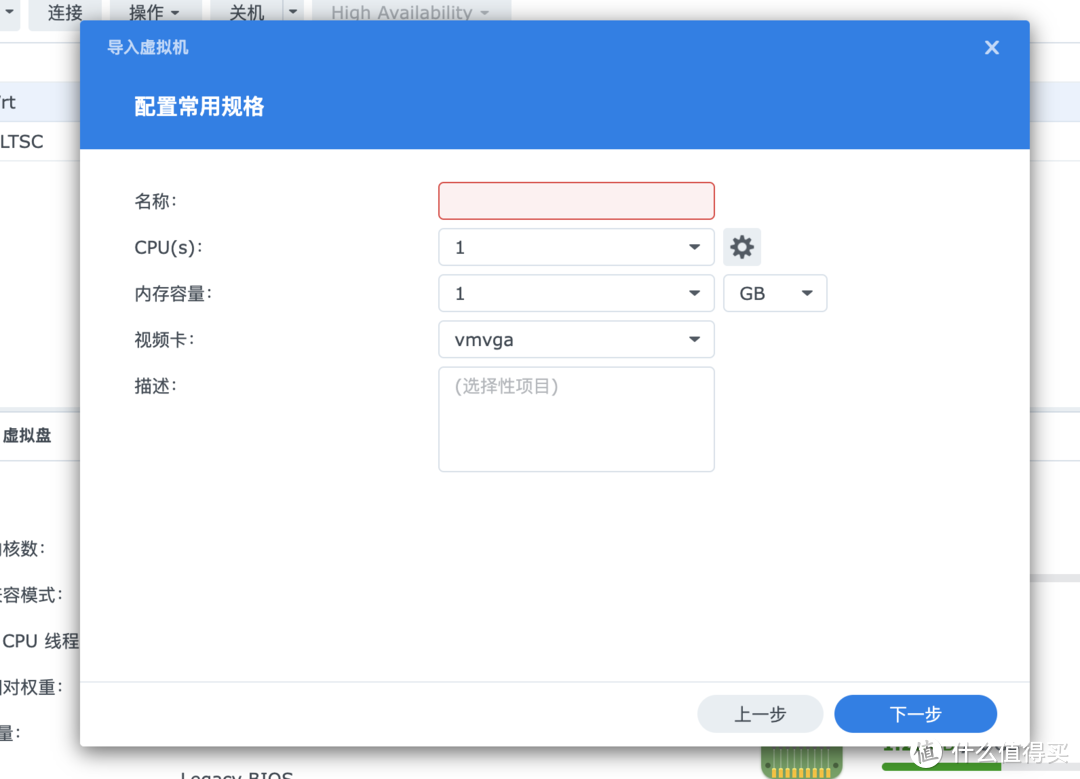Click the 名称 name input field
Image resolution: width=1080 pixels, height=779 pixels.
point(576,200)
